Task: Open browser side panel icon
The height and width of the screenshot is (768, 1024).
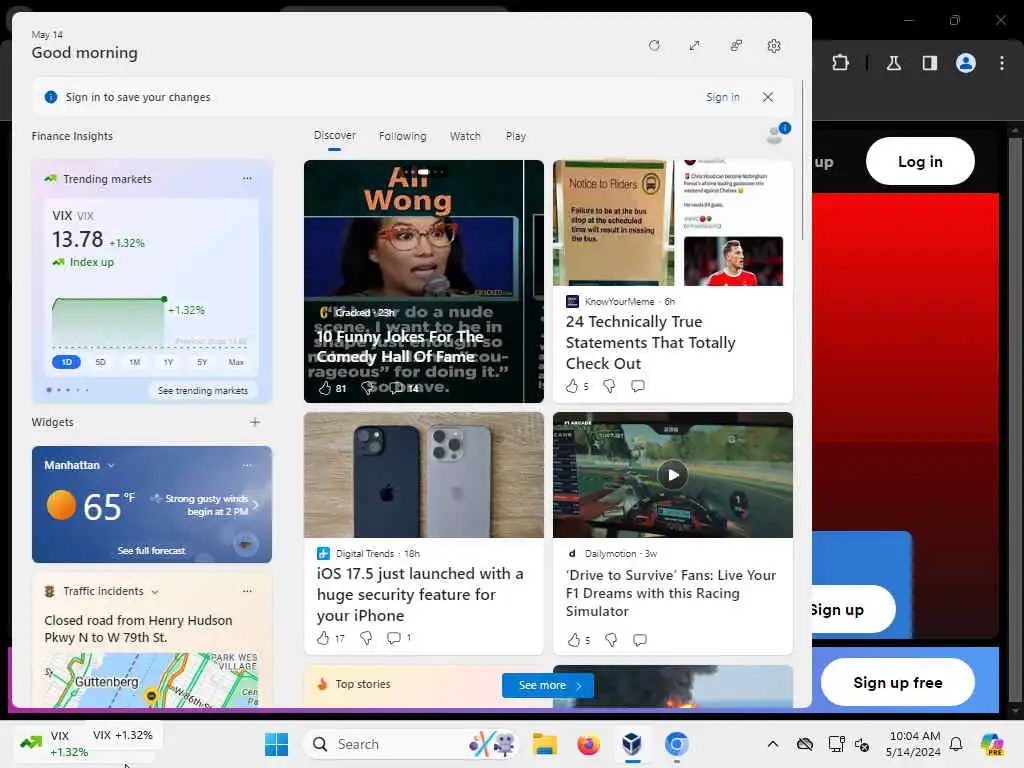Action: click(929, 63)
